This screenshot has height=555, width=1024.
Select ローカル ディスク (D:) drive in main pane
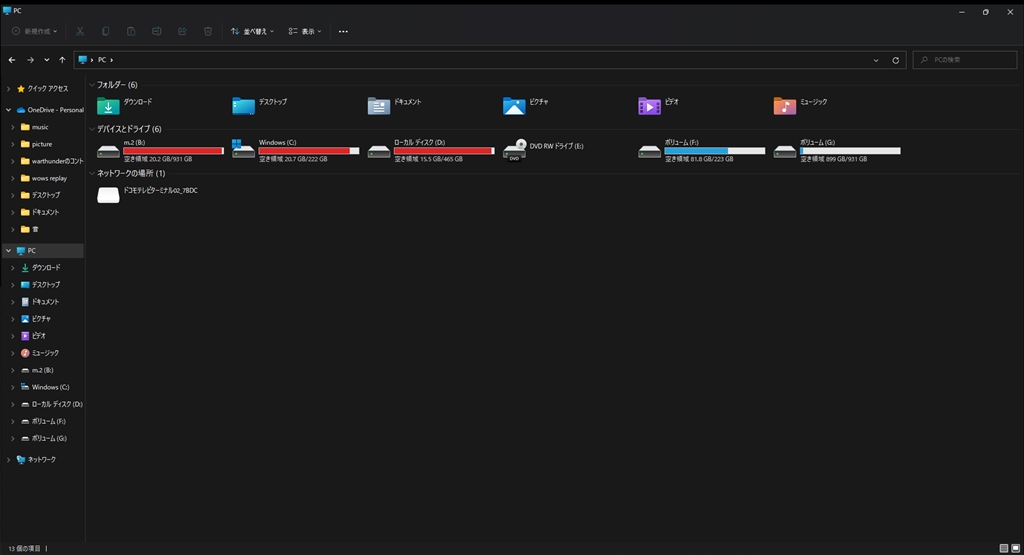[x=430, y=151]
